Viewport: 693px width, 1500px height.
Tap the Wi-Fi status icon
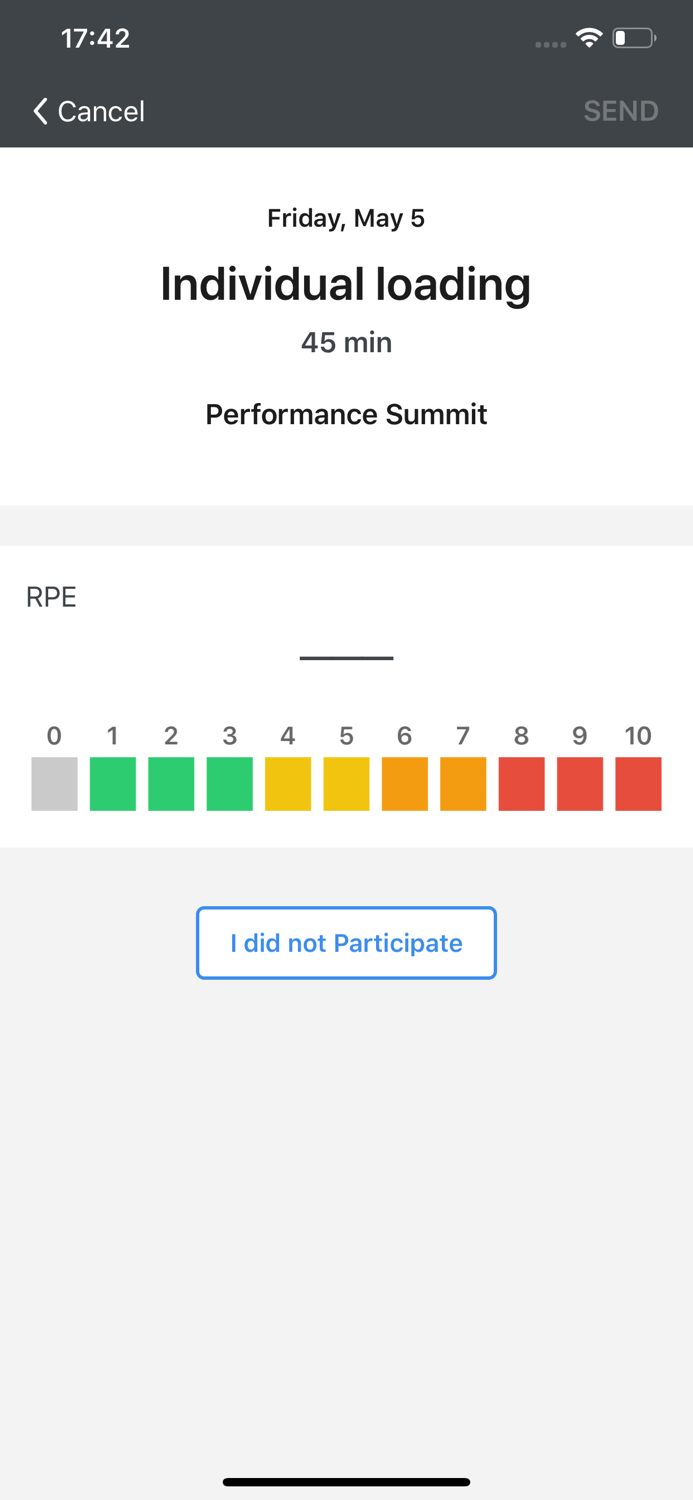589,38
